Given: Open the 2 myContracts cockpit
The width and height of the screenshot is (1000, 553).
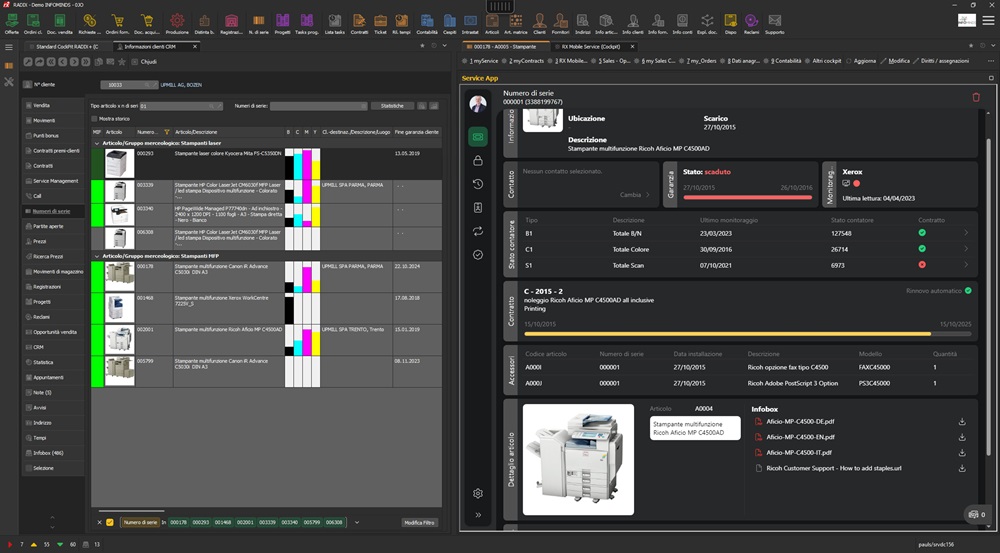Looking at the screenshot, I should 523,61.
